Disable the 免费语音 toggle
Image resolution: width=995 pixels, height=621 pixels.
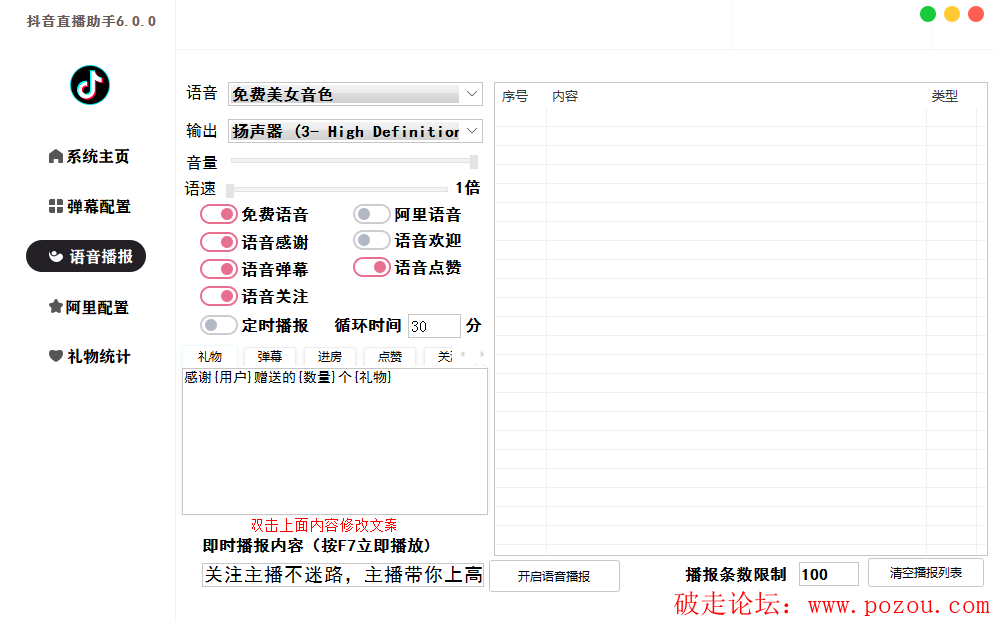coord(219,214)
